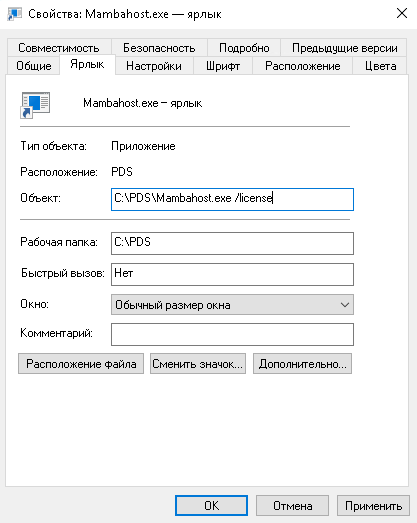Select the Предыдущие версии tab

(345, 48)
